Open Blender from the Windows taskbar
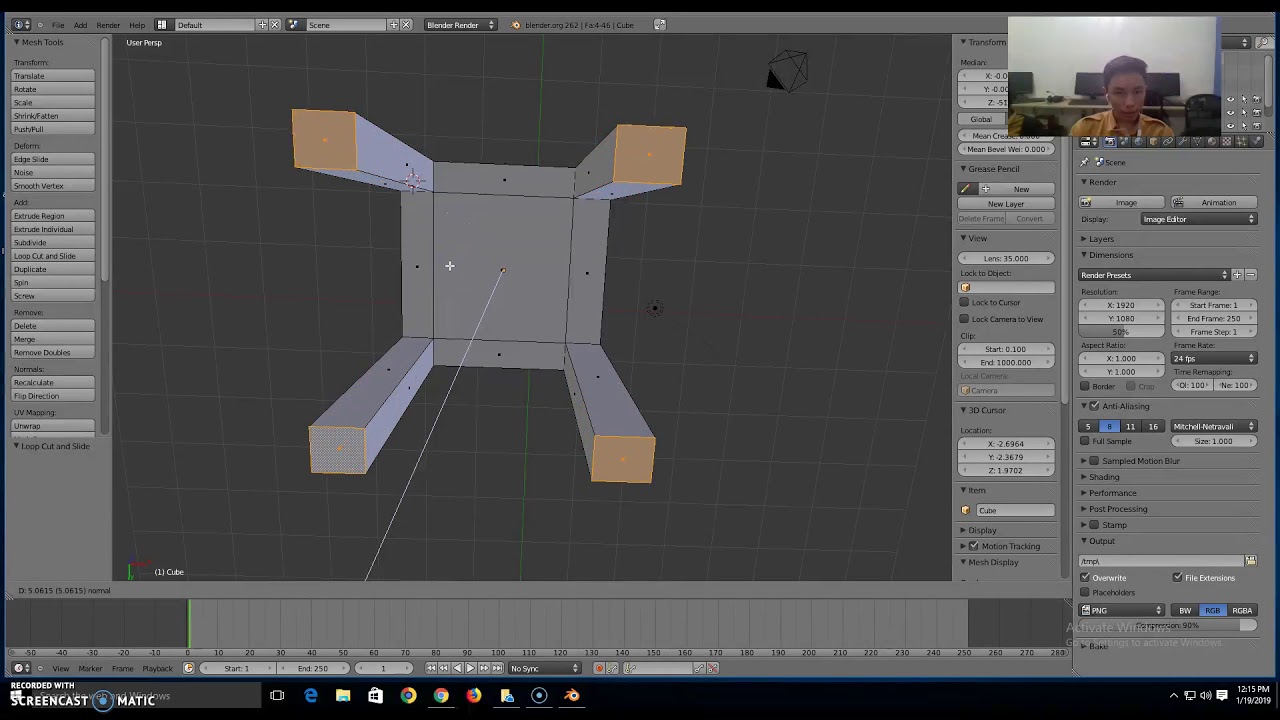The width and height of the screenshot is (1280, 720). [571, 696]
